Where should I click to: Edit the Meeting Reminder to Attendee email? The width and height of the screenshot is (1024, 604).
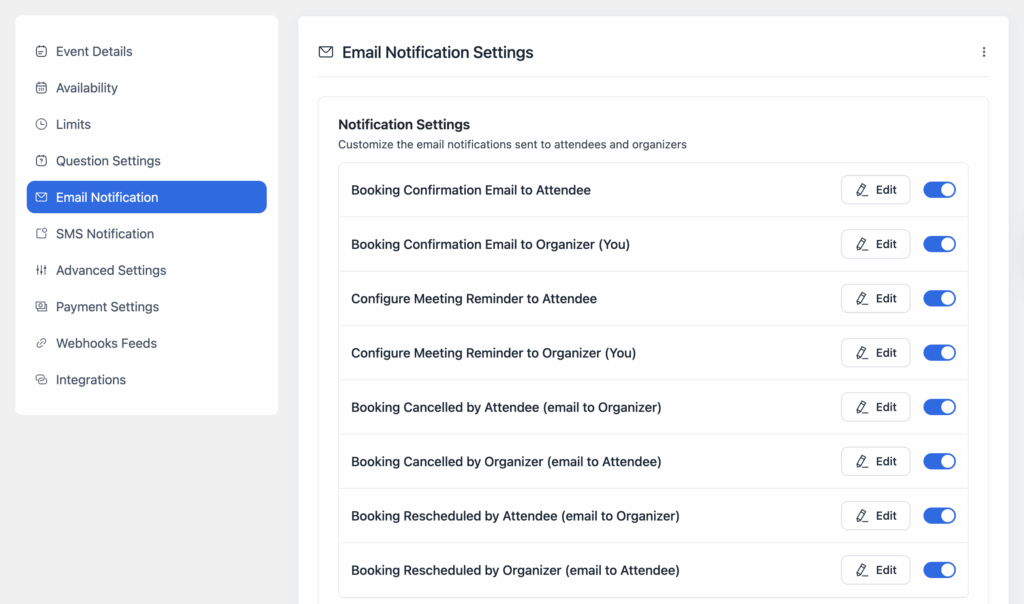pos(875,298)
